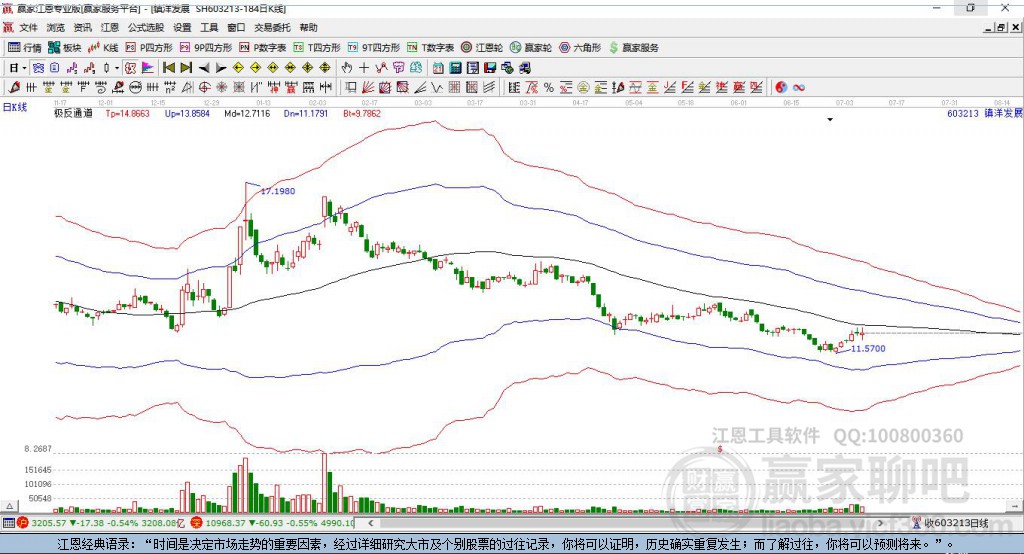The width and height of the screenshot is (1024, 554).
Task: Click the 17.1980 high price label
Action: (x=278, y=191)
